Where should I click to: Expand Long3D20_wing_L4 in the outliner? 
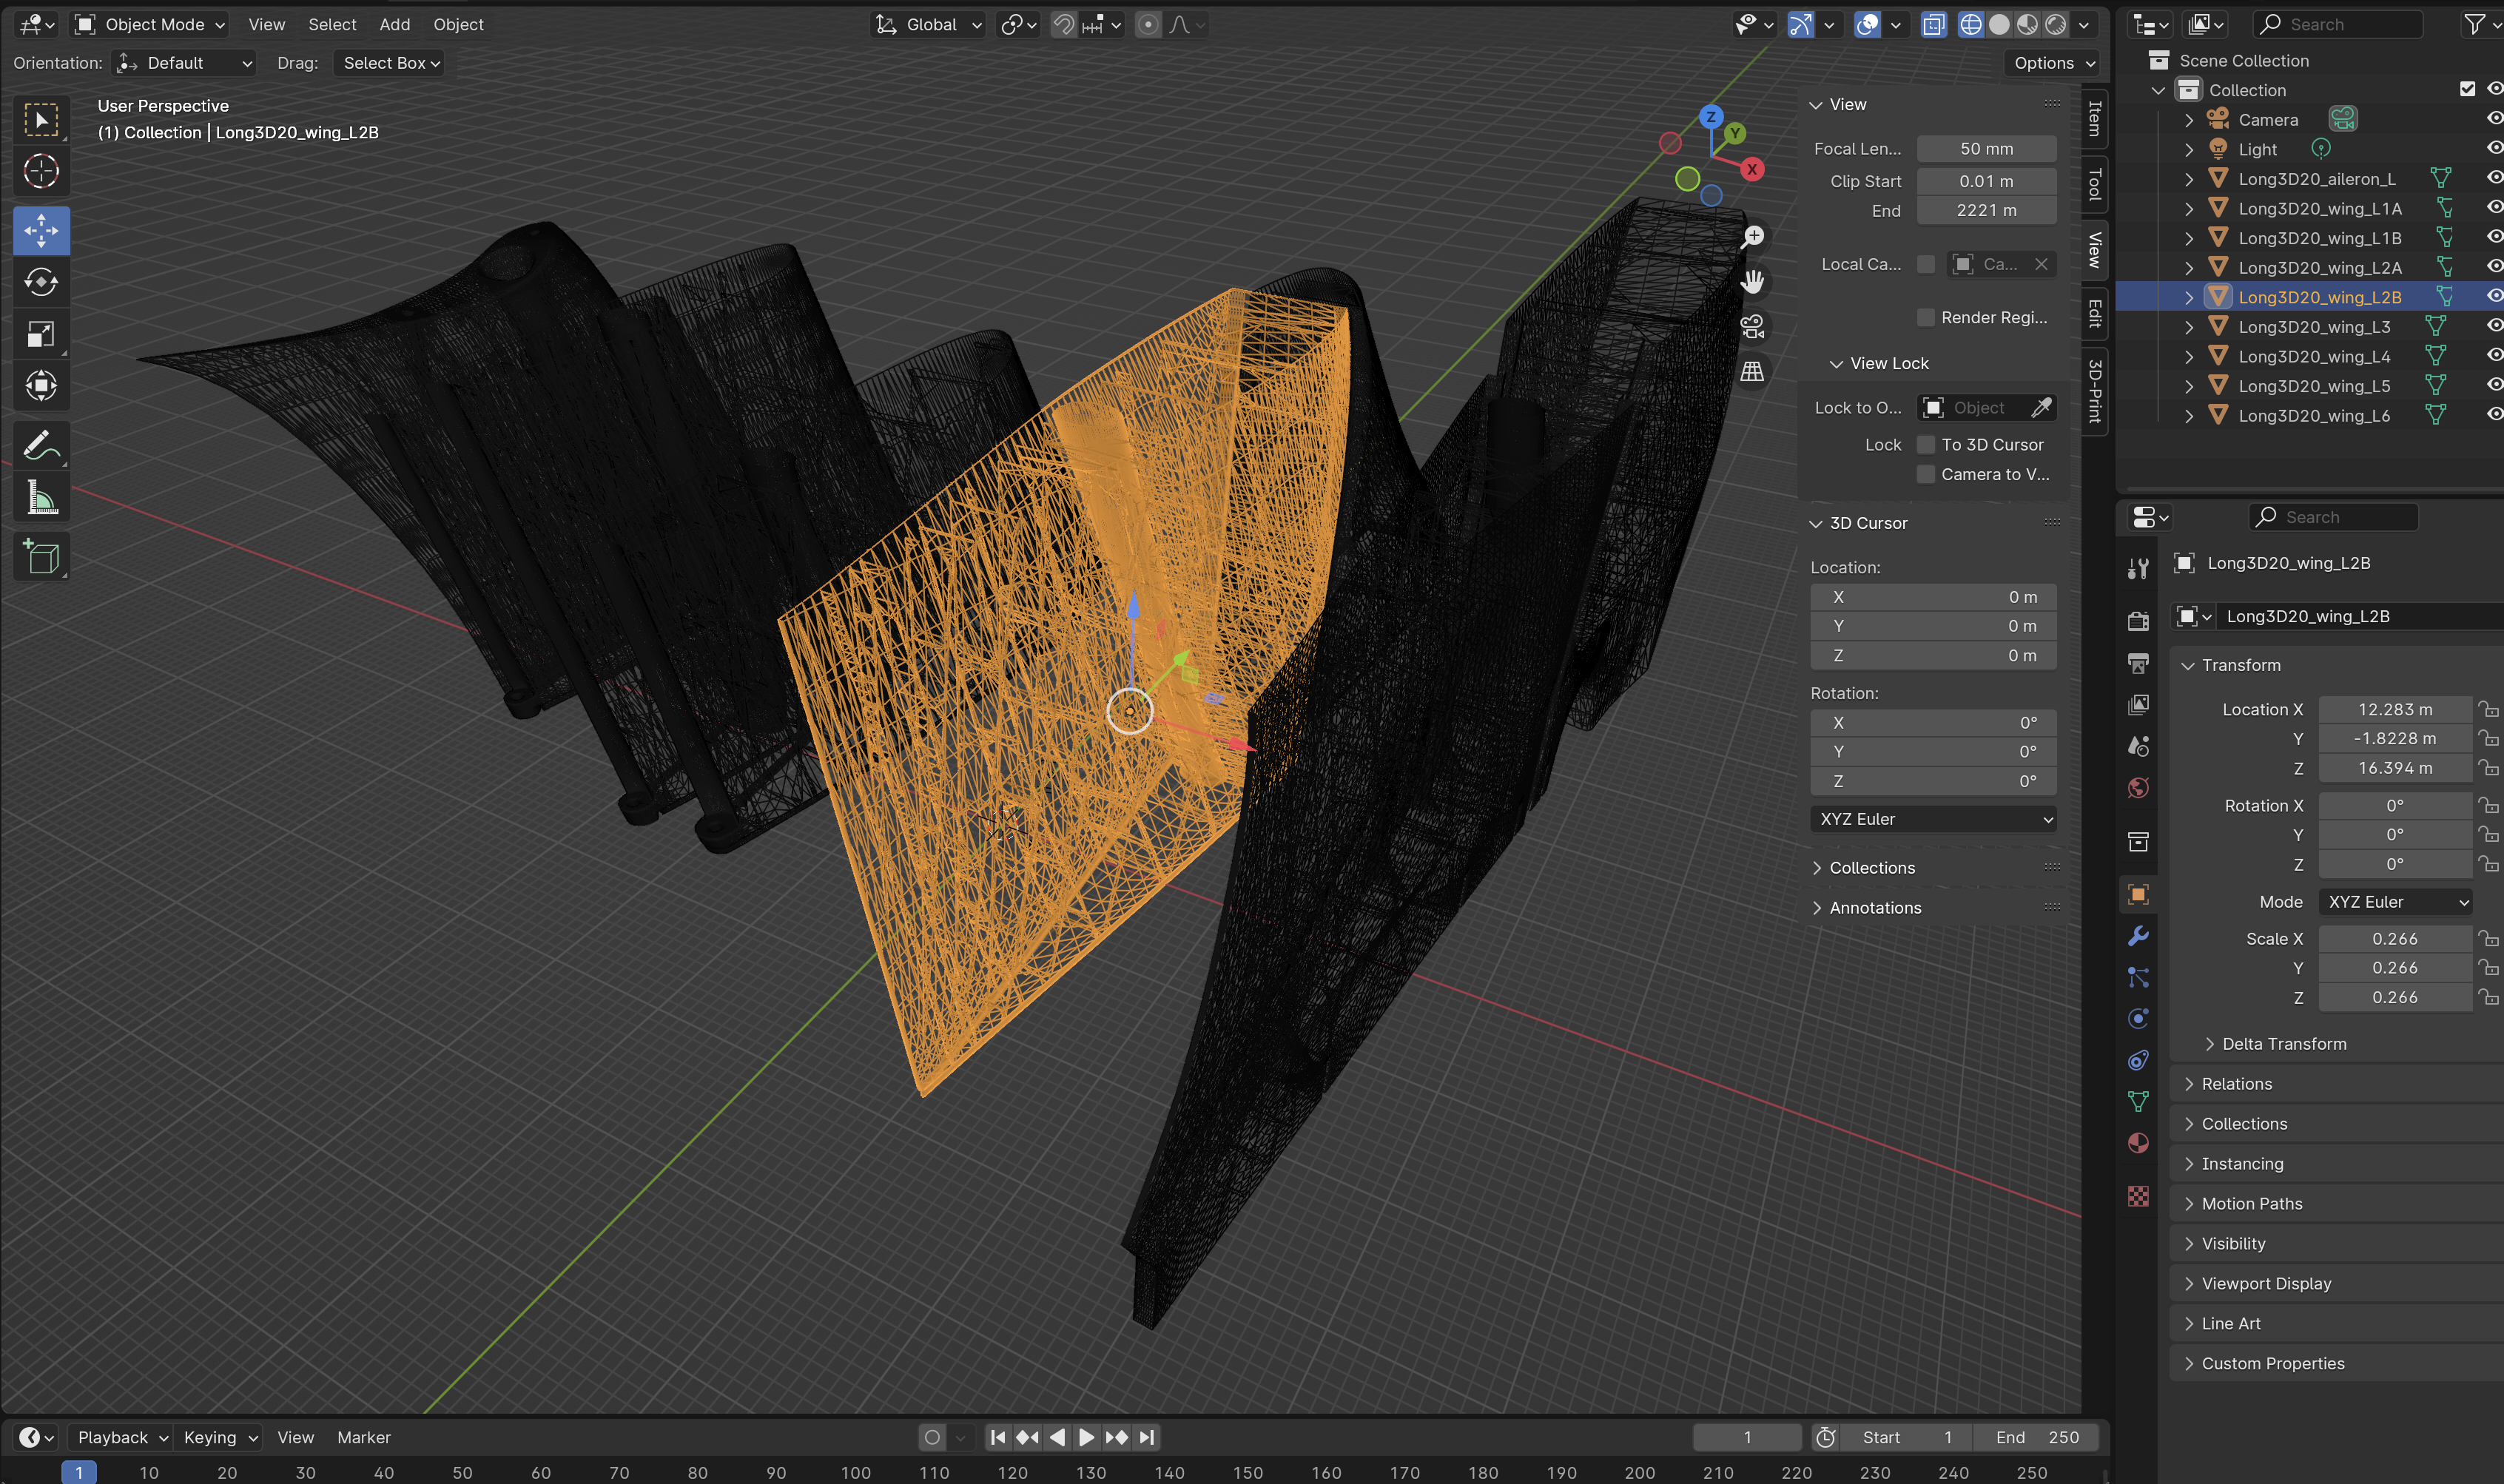pyautogui.click(x=2189, y=356)
